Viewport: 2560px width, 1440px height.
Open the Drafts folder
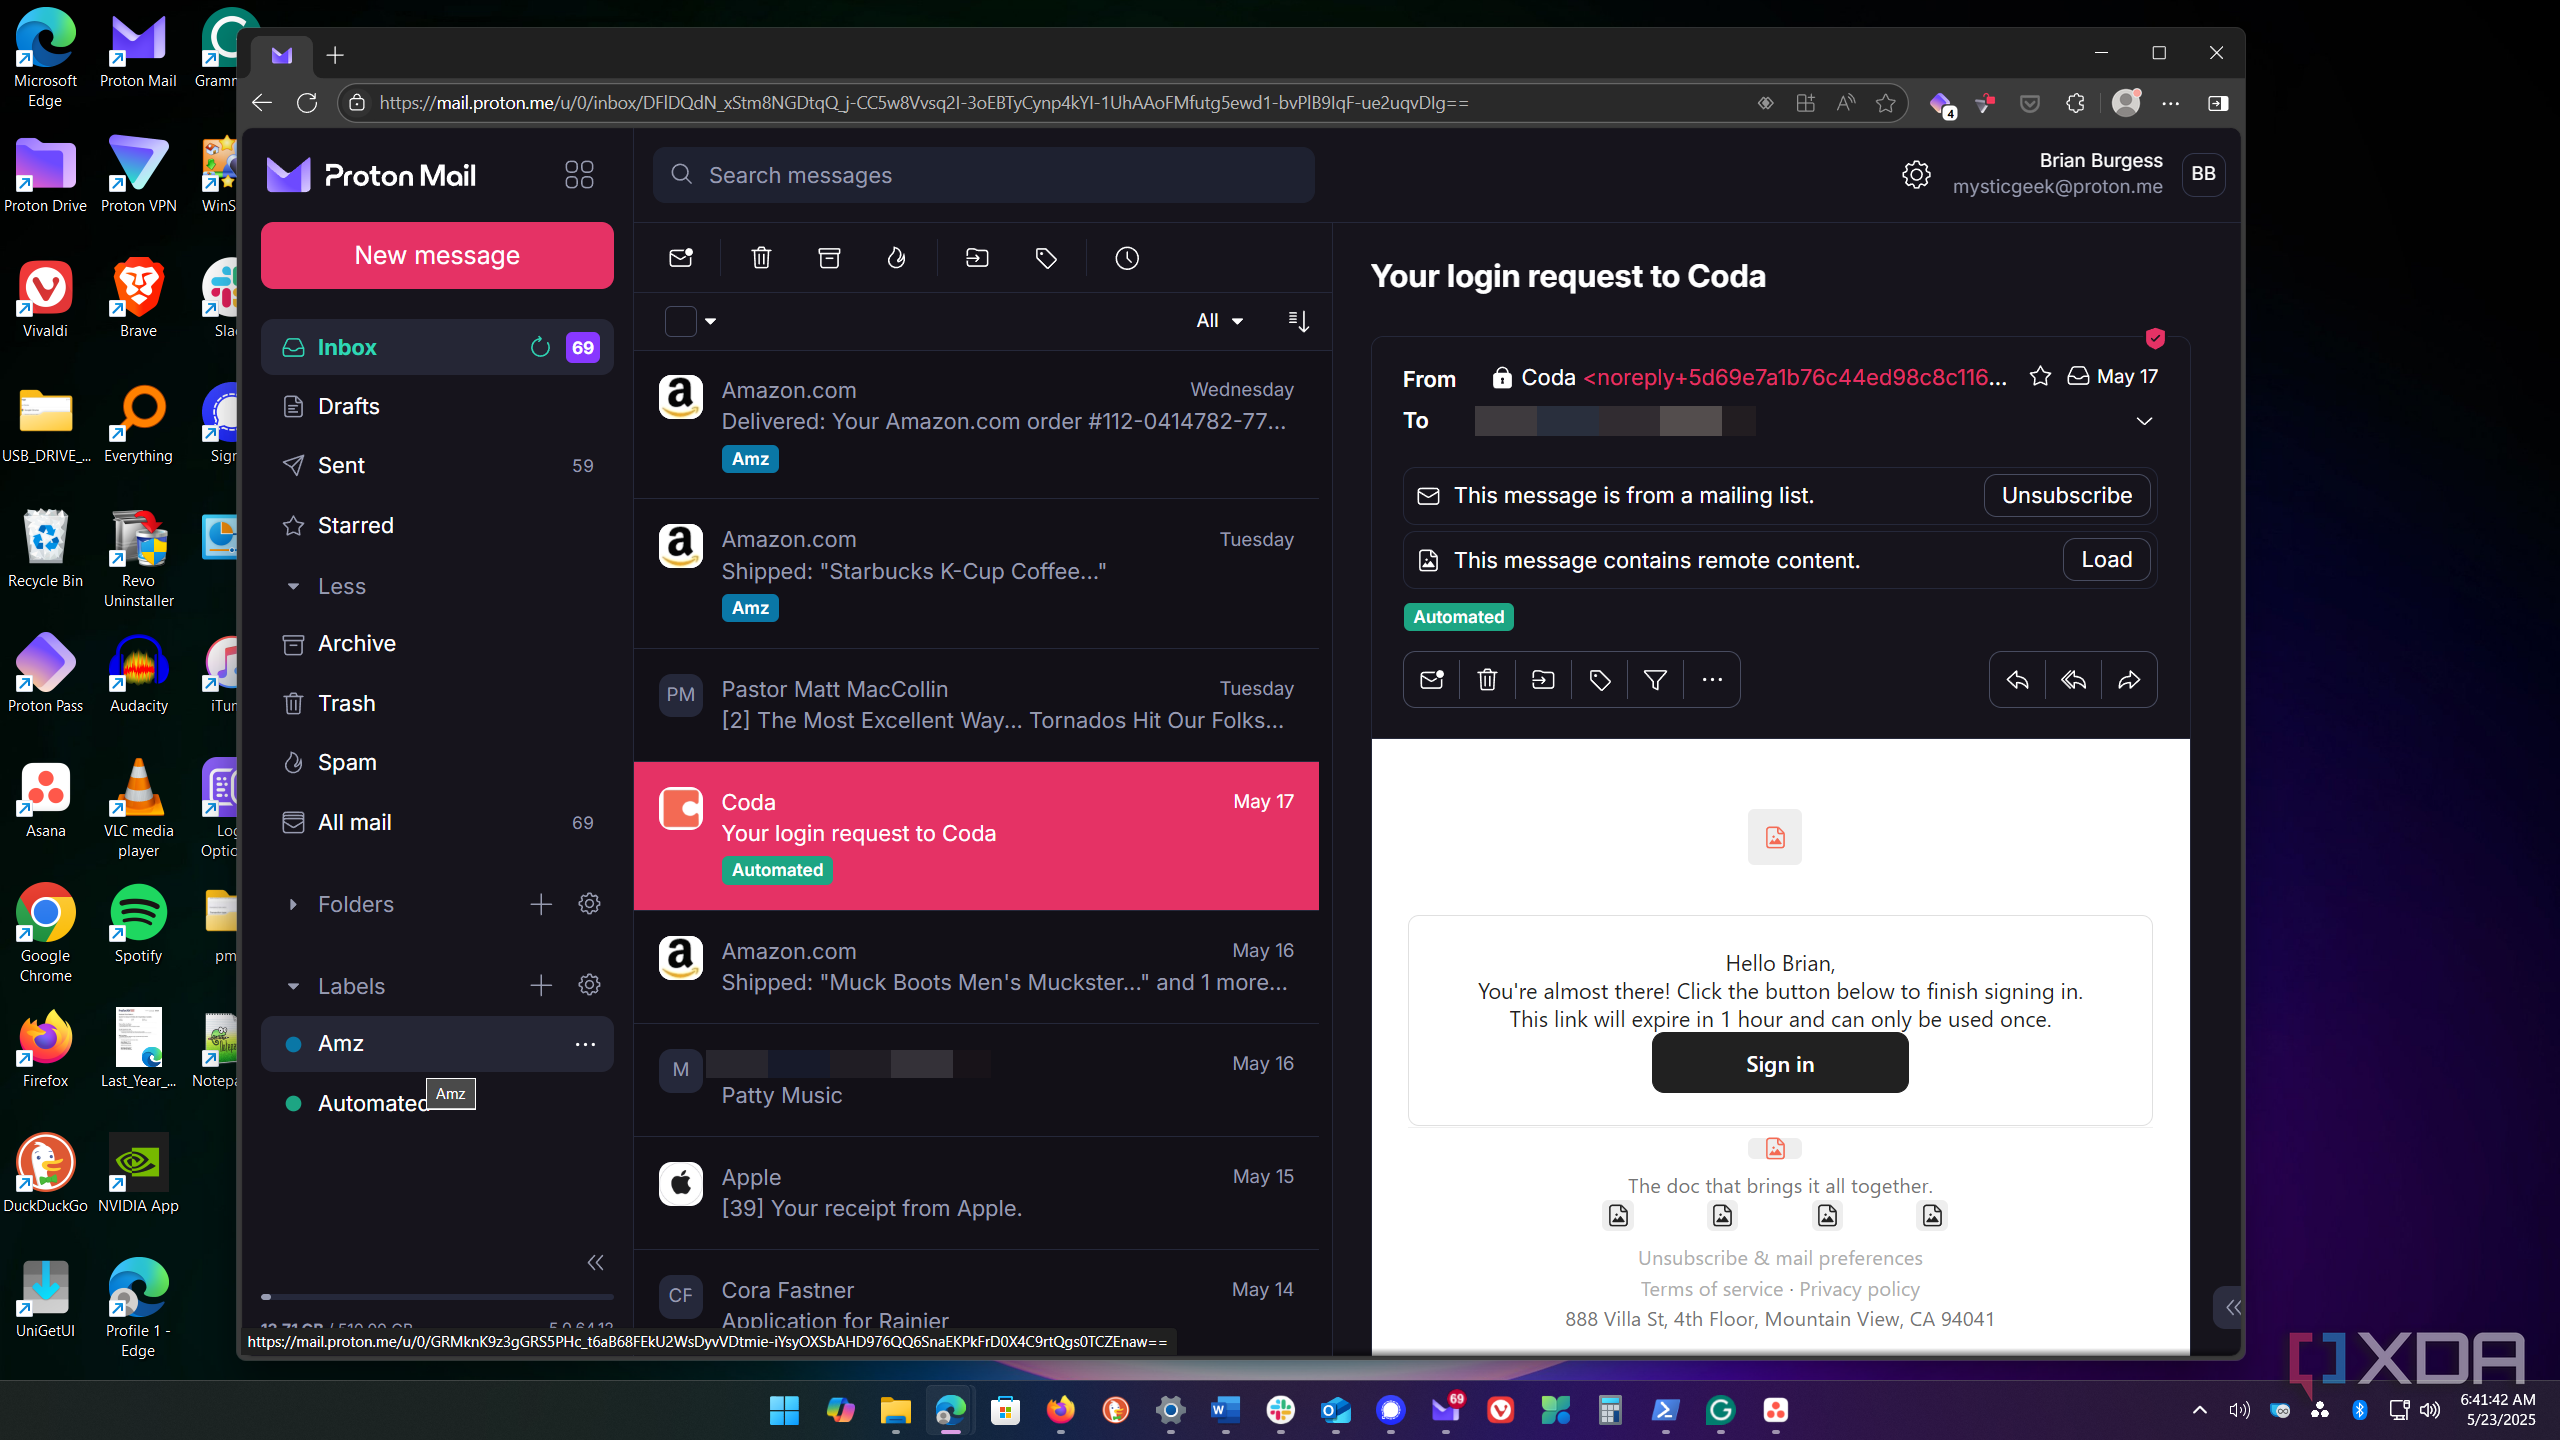[437, 406]
